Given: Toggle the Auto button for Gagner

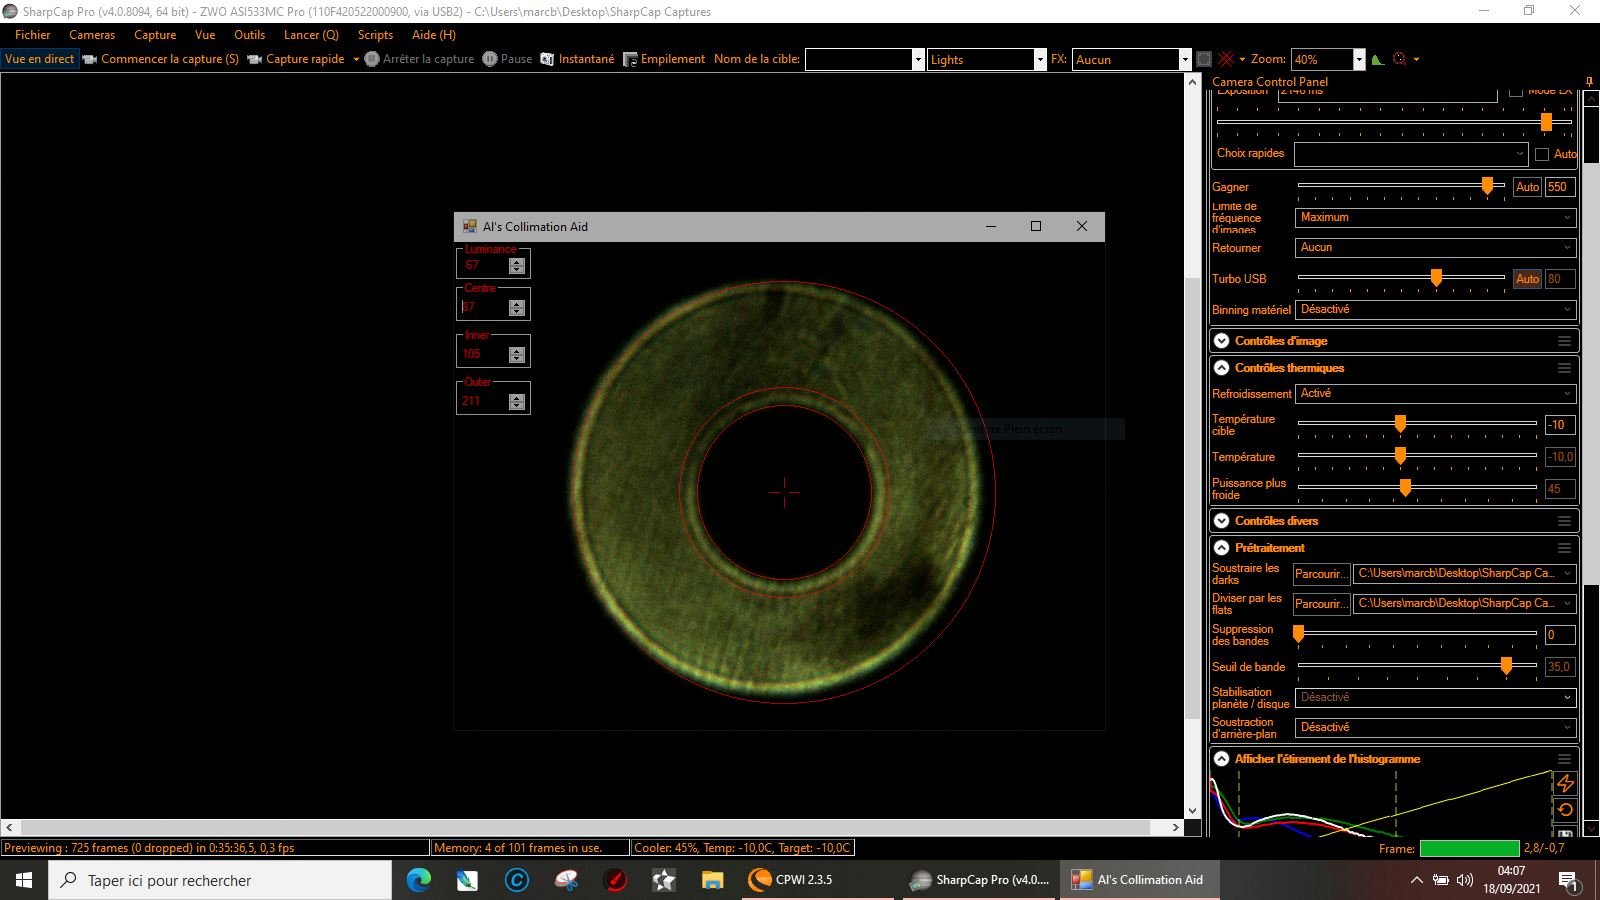Looking at the screenshot, I should pos(1527,187).
